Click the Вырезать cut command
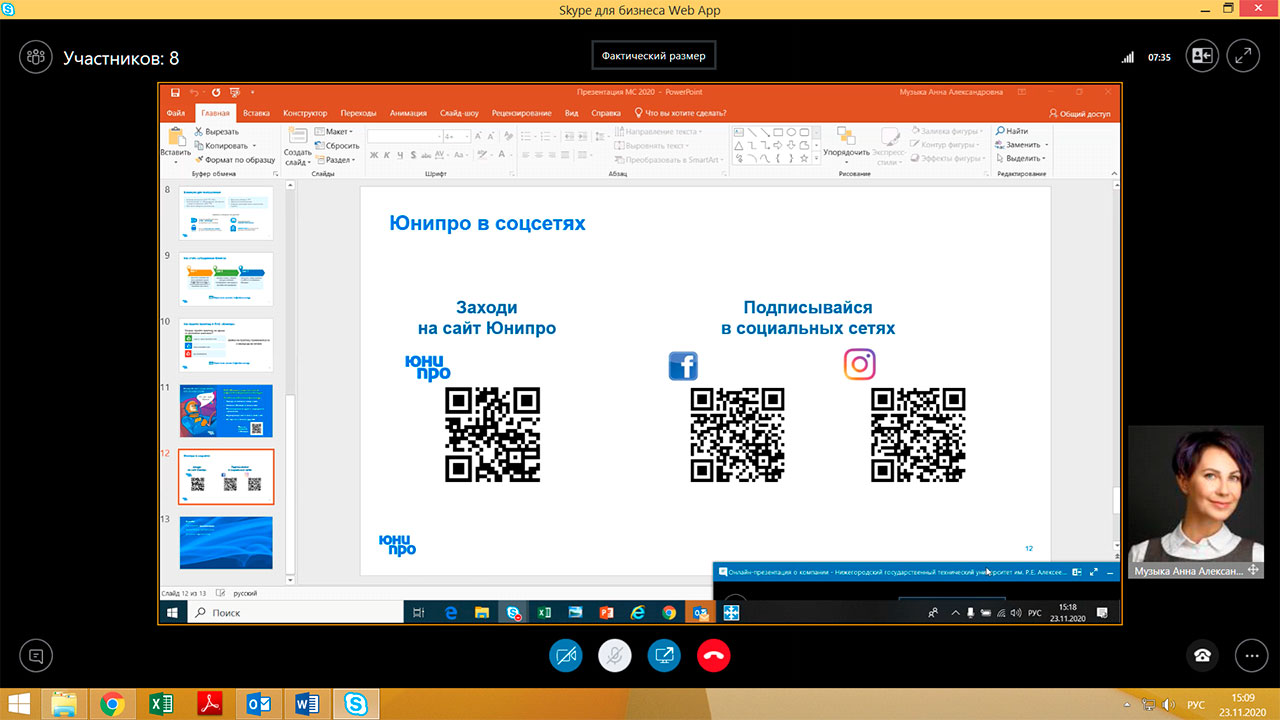1280x720 pixels. click(x=216, y=132)
